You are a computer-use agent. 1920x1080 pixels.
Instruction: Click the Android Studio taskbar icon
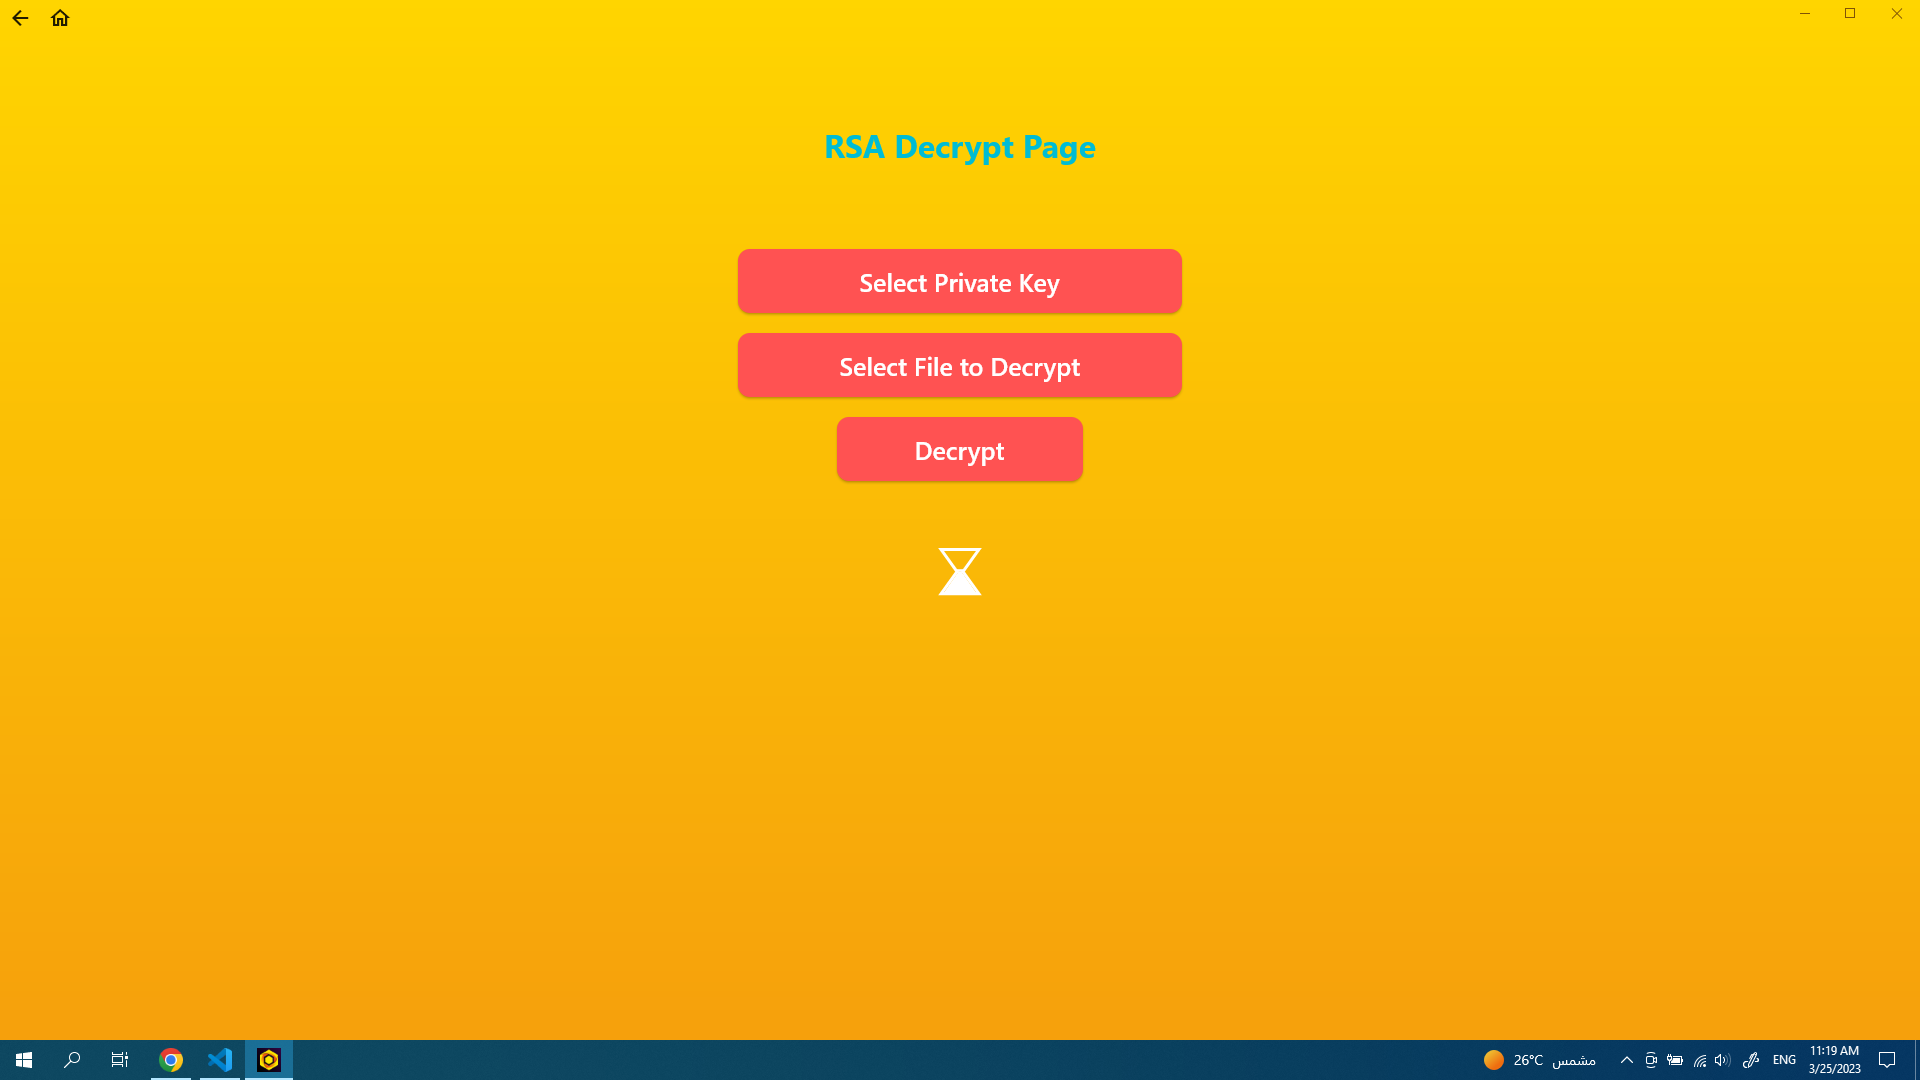(x=269, y=1059)
